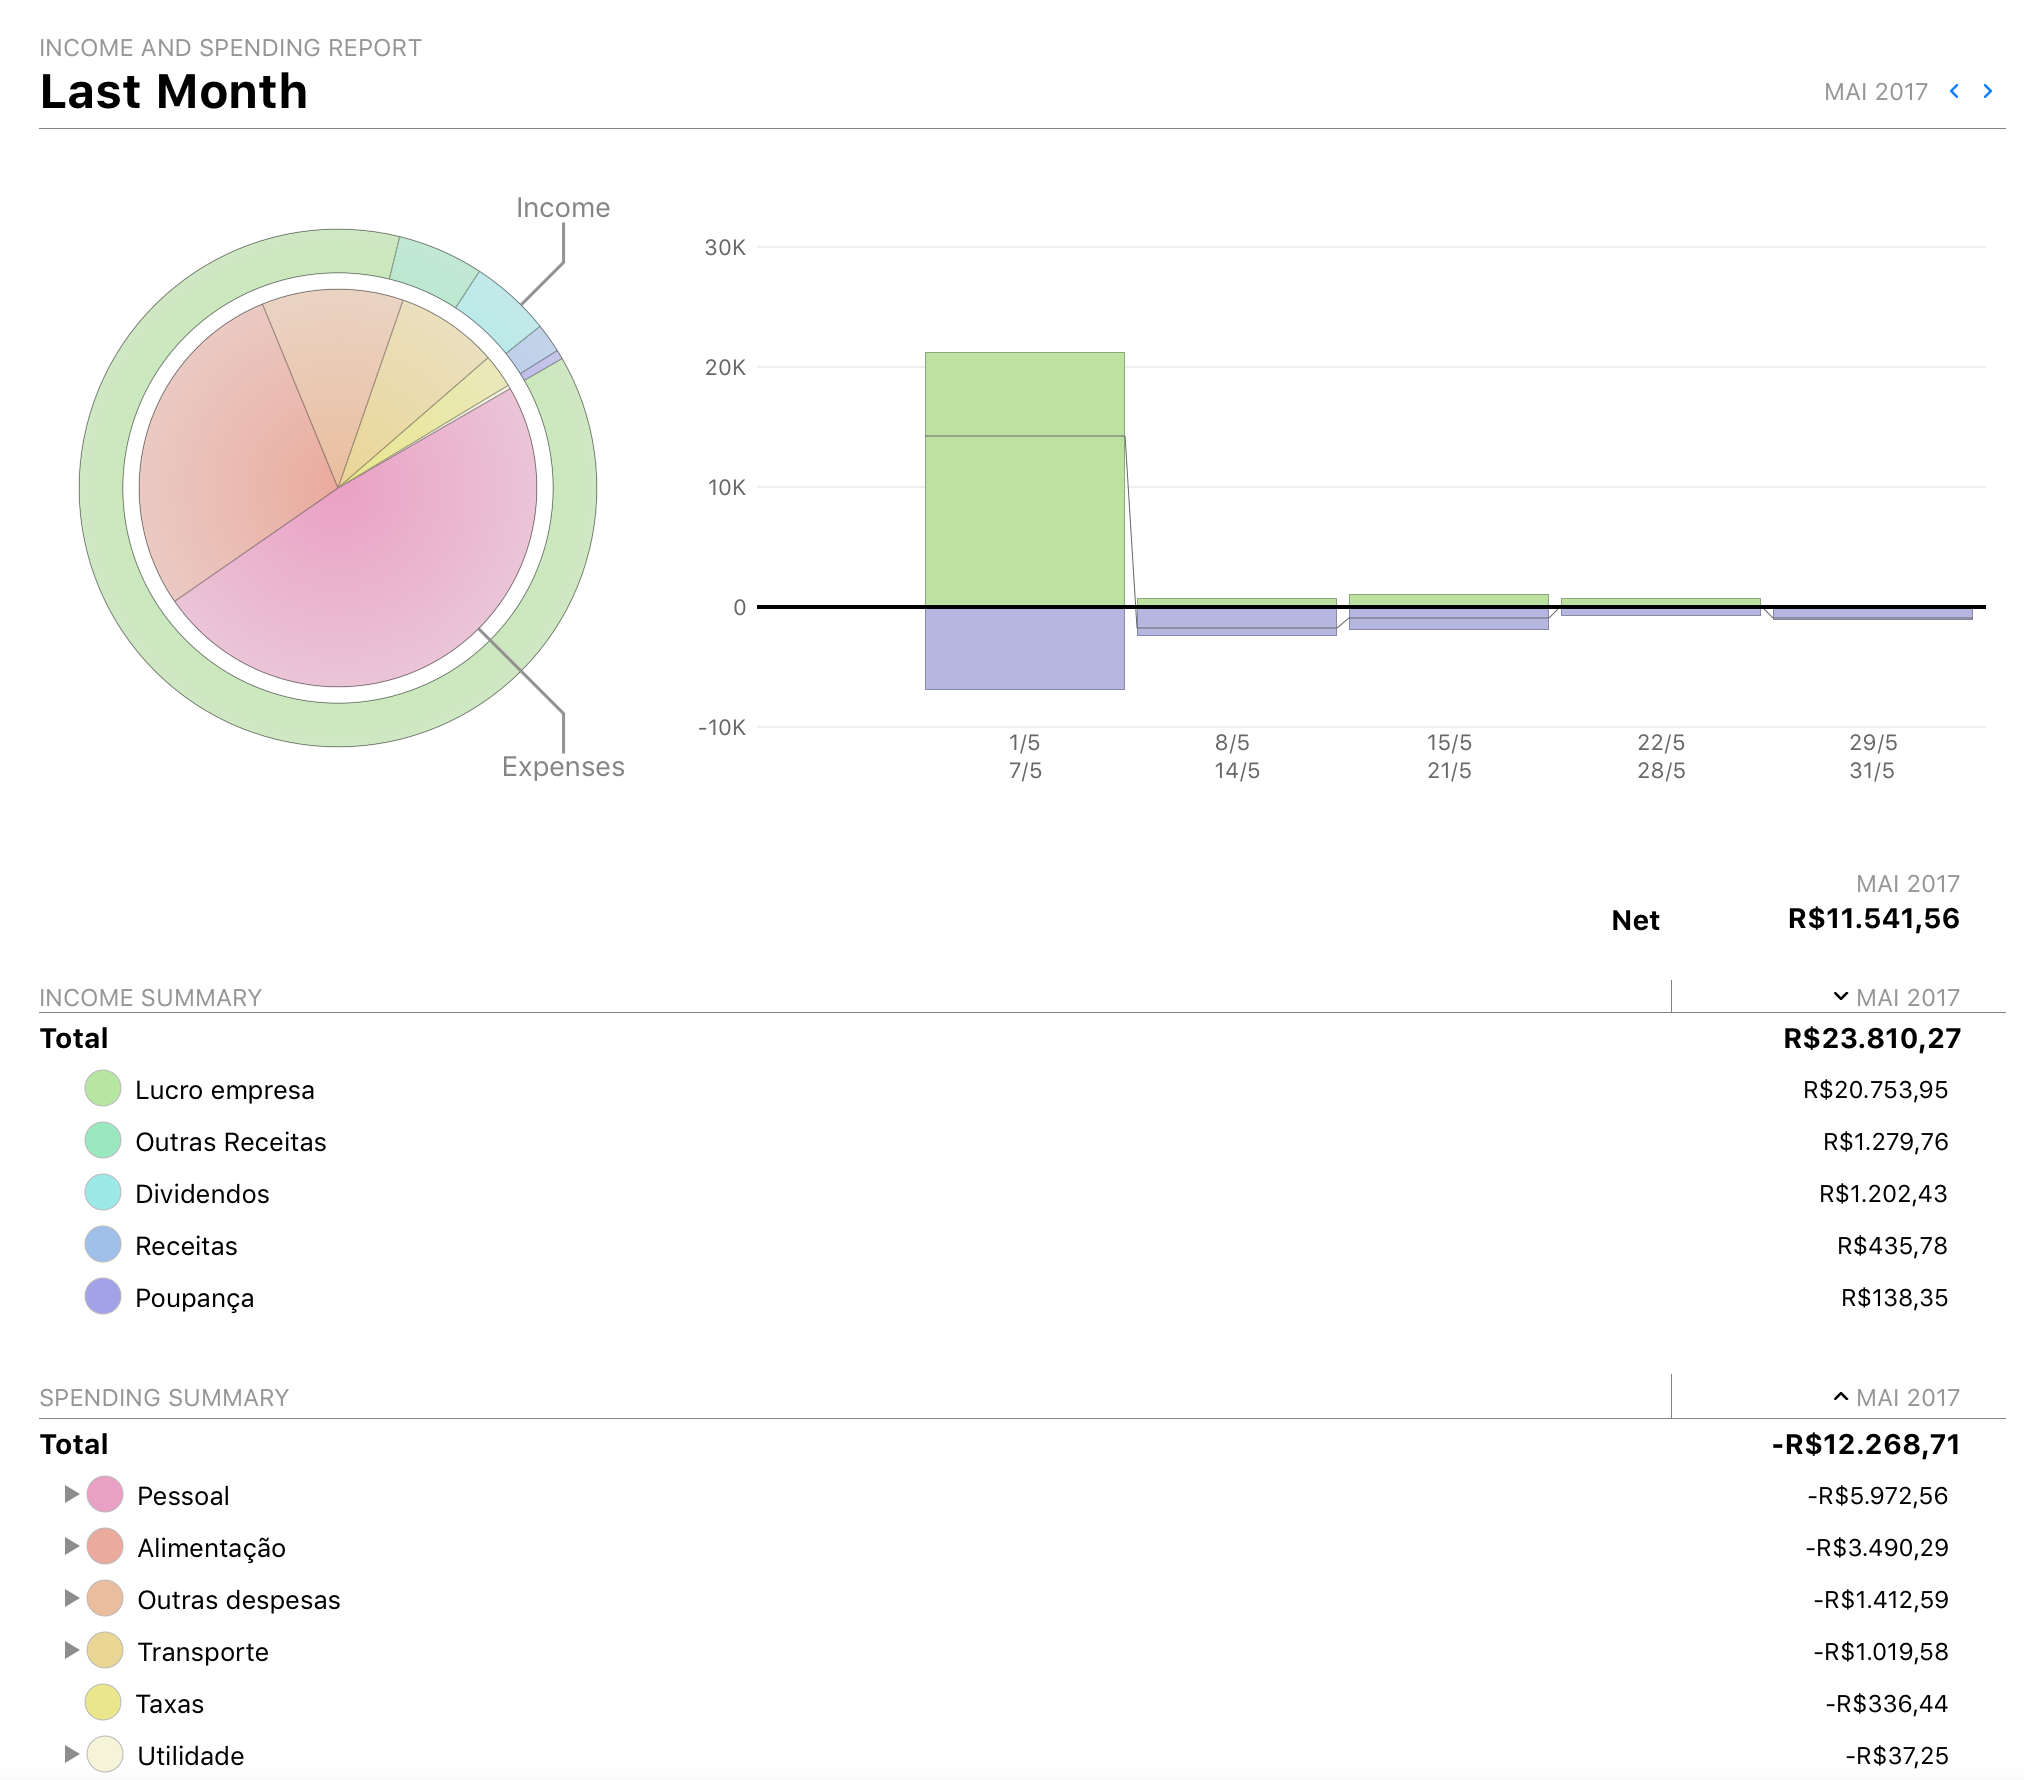
Task: Expand the Pessoal spending category
Action: pyautogui.click(x=71, y=1494)
